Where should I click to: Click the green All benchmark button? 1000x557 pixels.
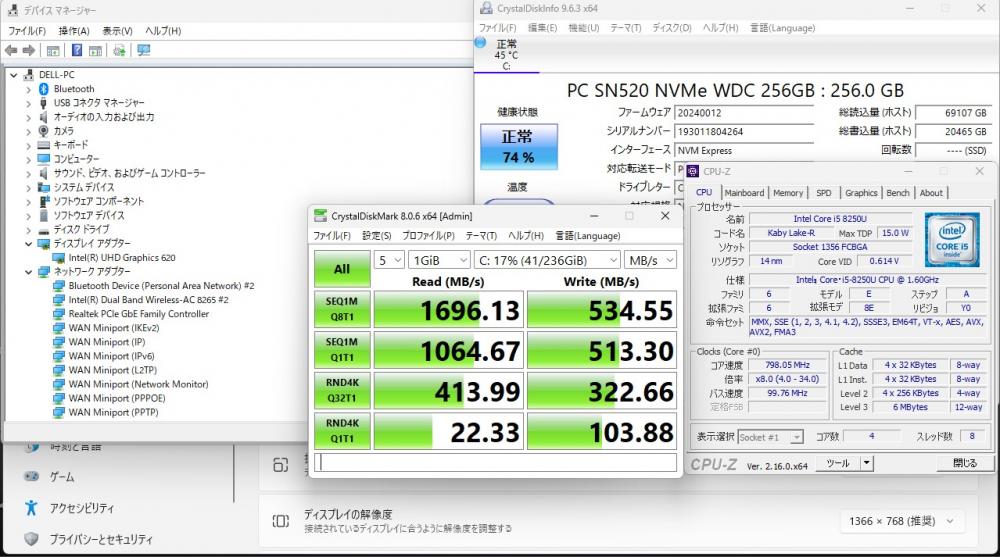point(341,268)
